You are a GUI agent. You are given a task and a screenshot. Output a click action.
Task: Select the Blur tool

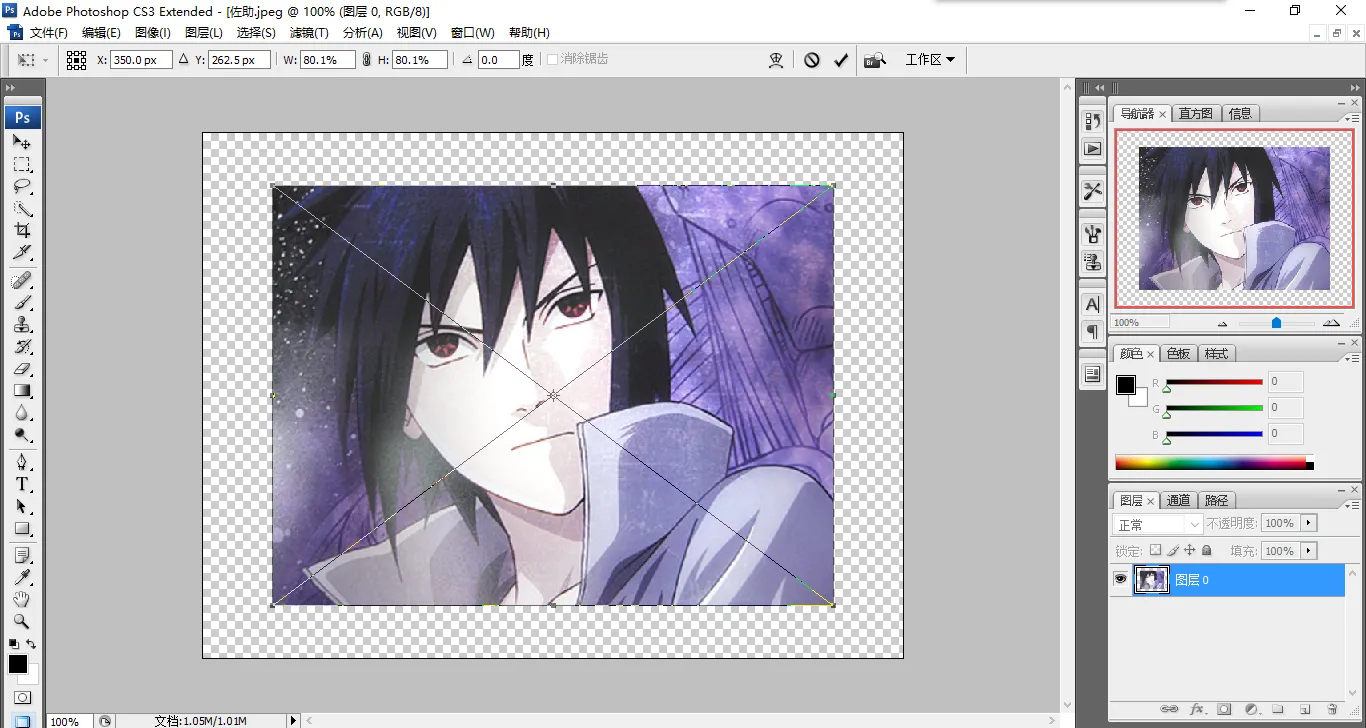click(22, 413)
